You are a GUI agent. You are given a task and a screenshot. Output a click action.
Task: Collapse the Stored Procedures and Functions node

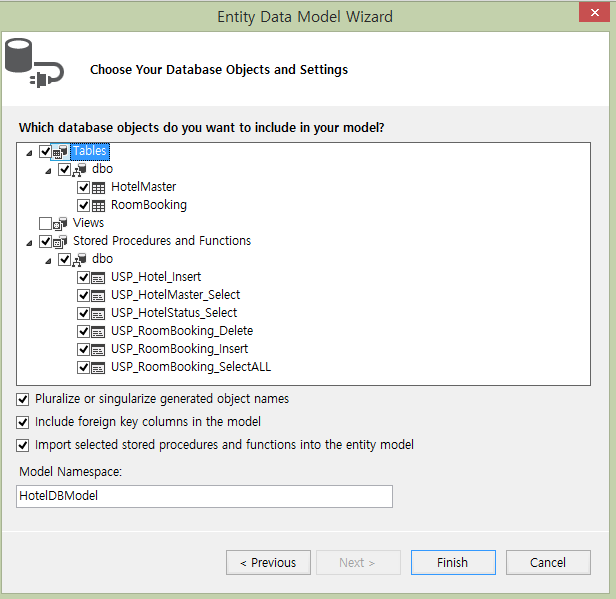(x=29, y=243)
